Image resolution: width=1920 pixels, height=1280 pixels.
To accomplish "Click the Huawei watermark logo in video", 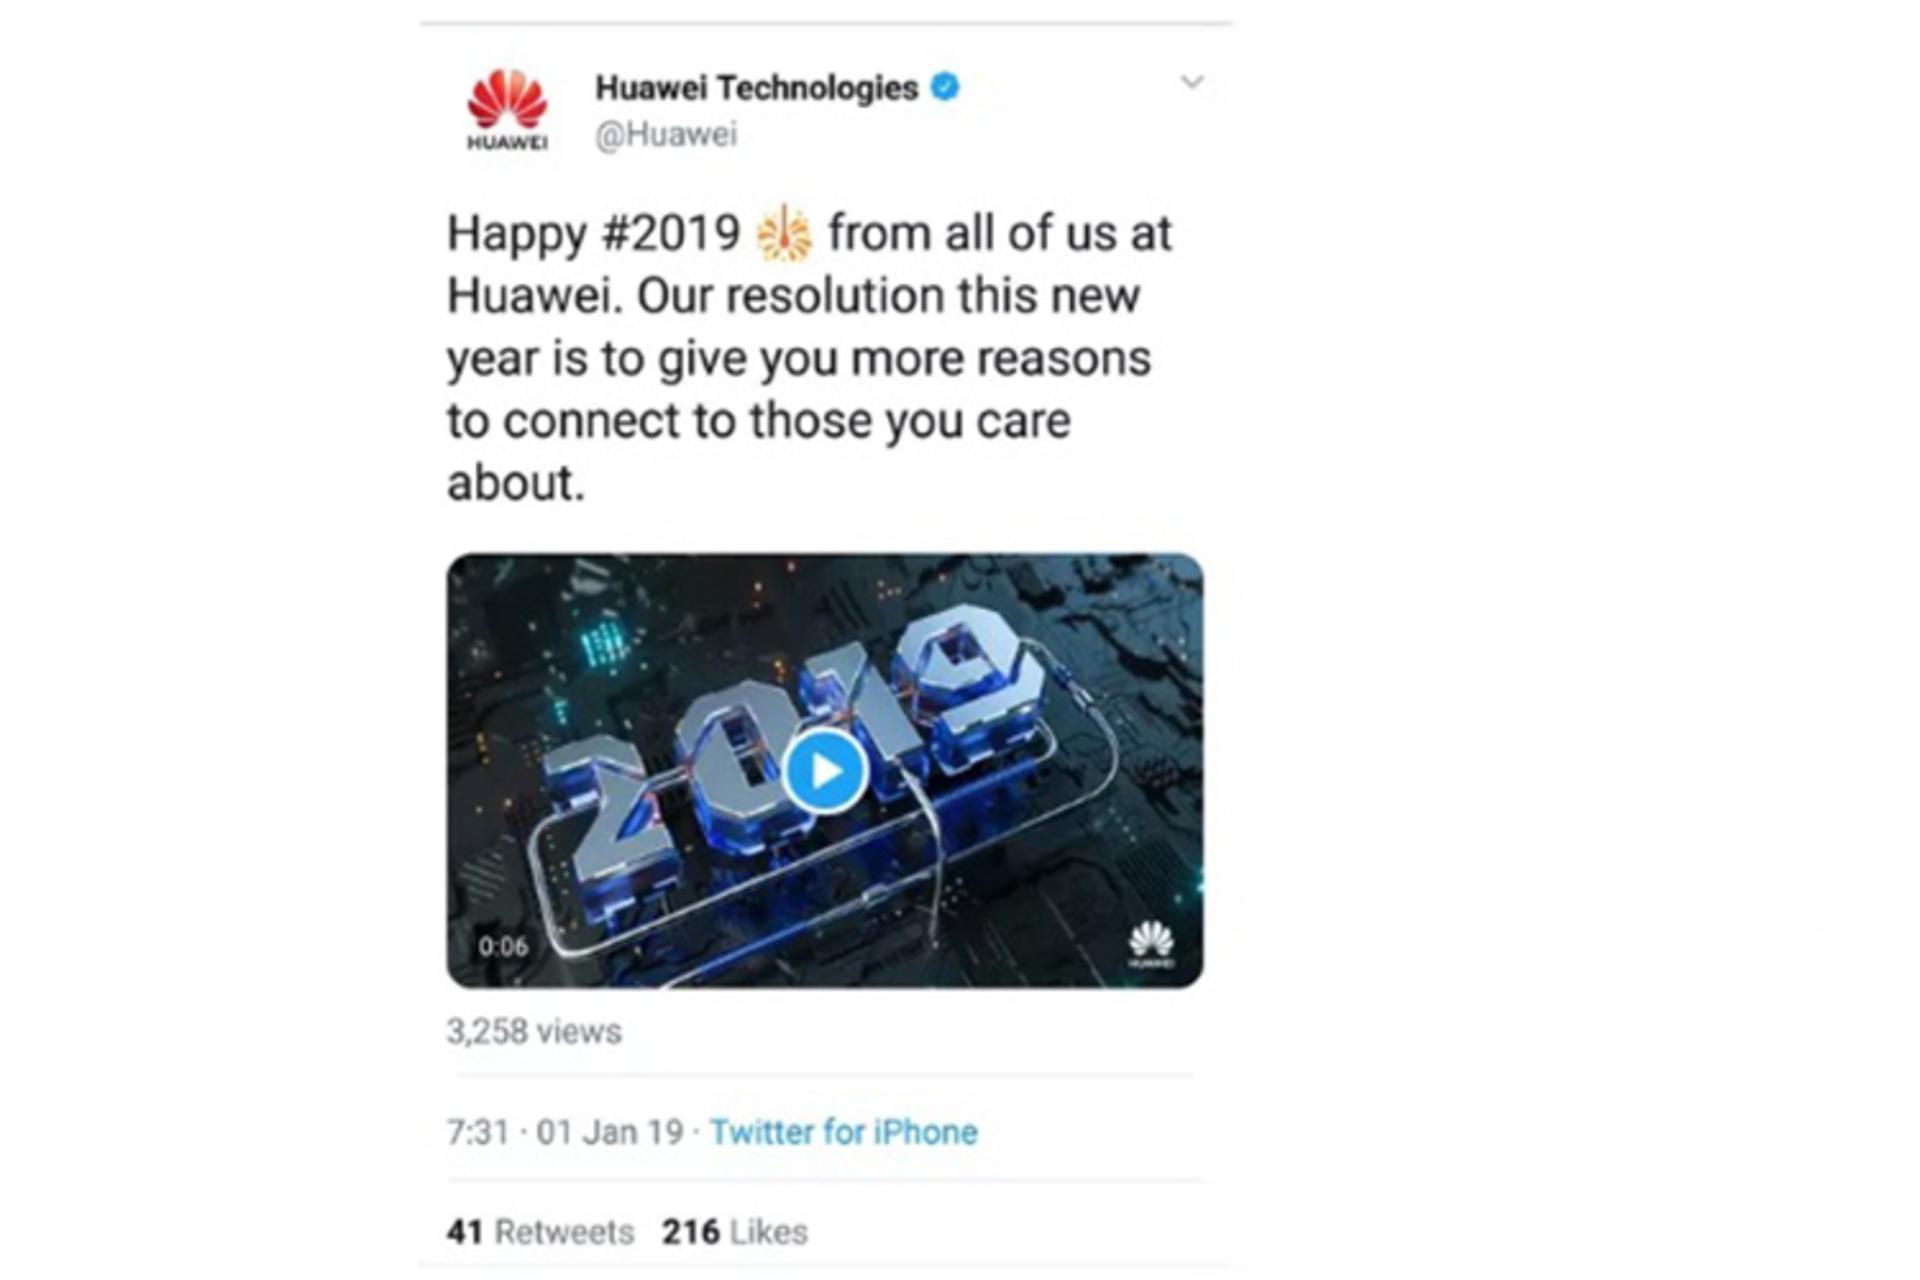I will [1151, 944].
